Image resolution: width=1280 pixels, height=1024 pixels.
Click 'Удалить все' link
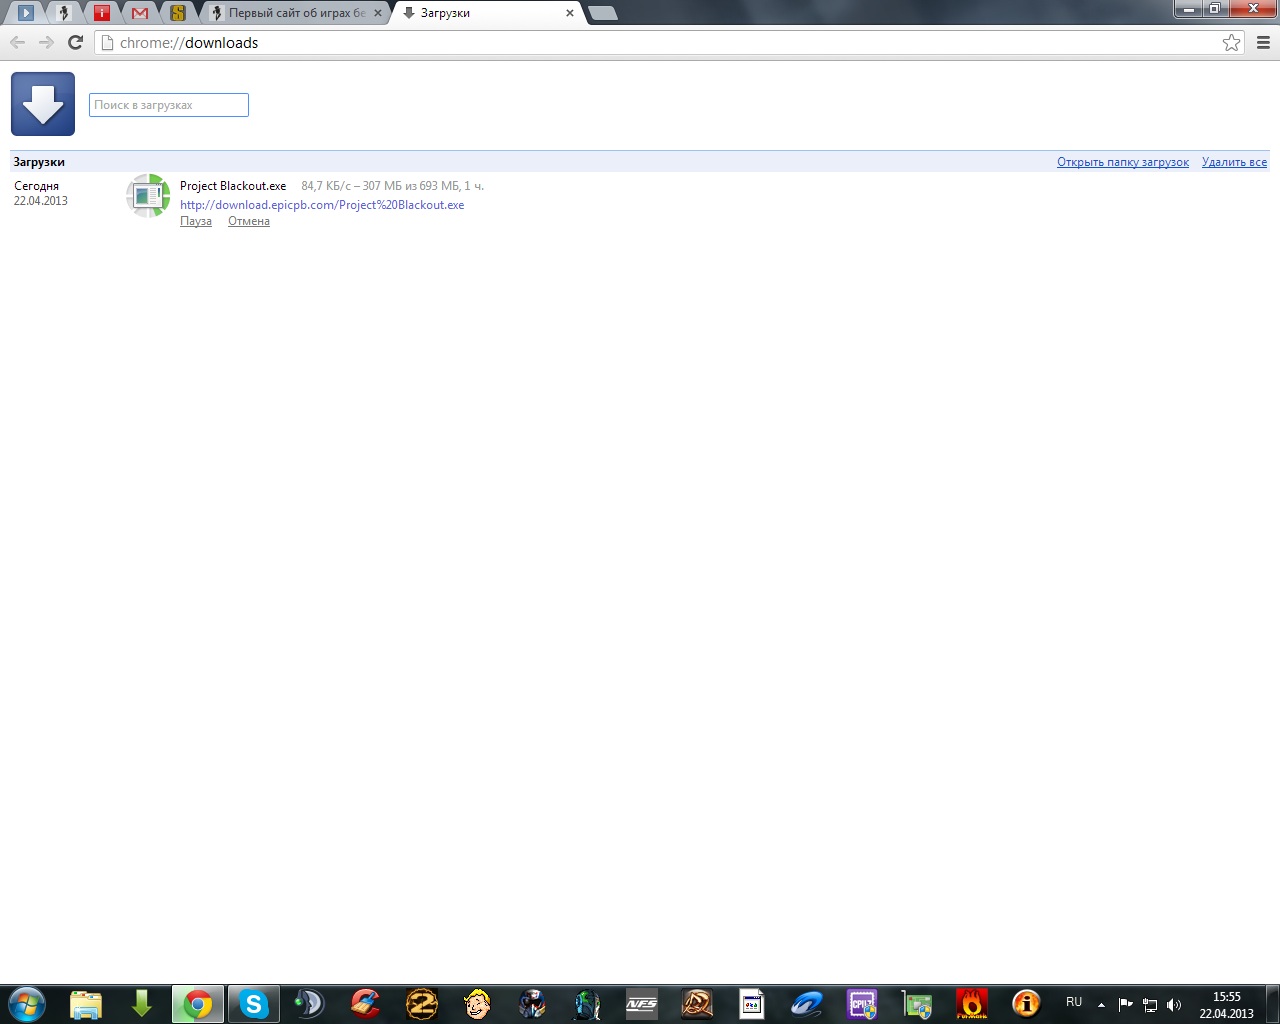pos(1234,162)
